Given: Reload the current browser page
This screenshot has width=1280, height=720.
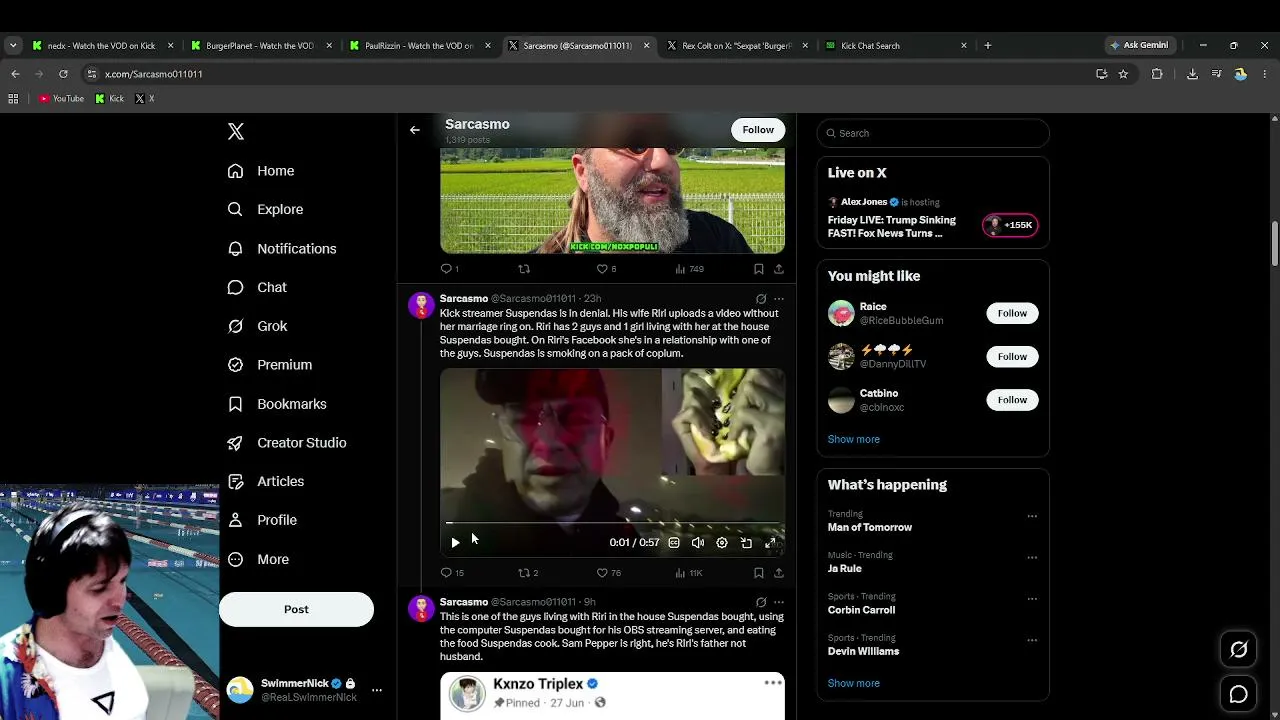Looking at the screenshot, I should click(63, 74).
